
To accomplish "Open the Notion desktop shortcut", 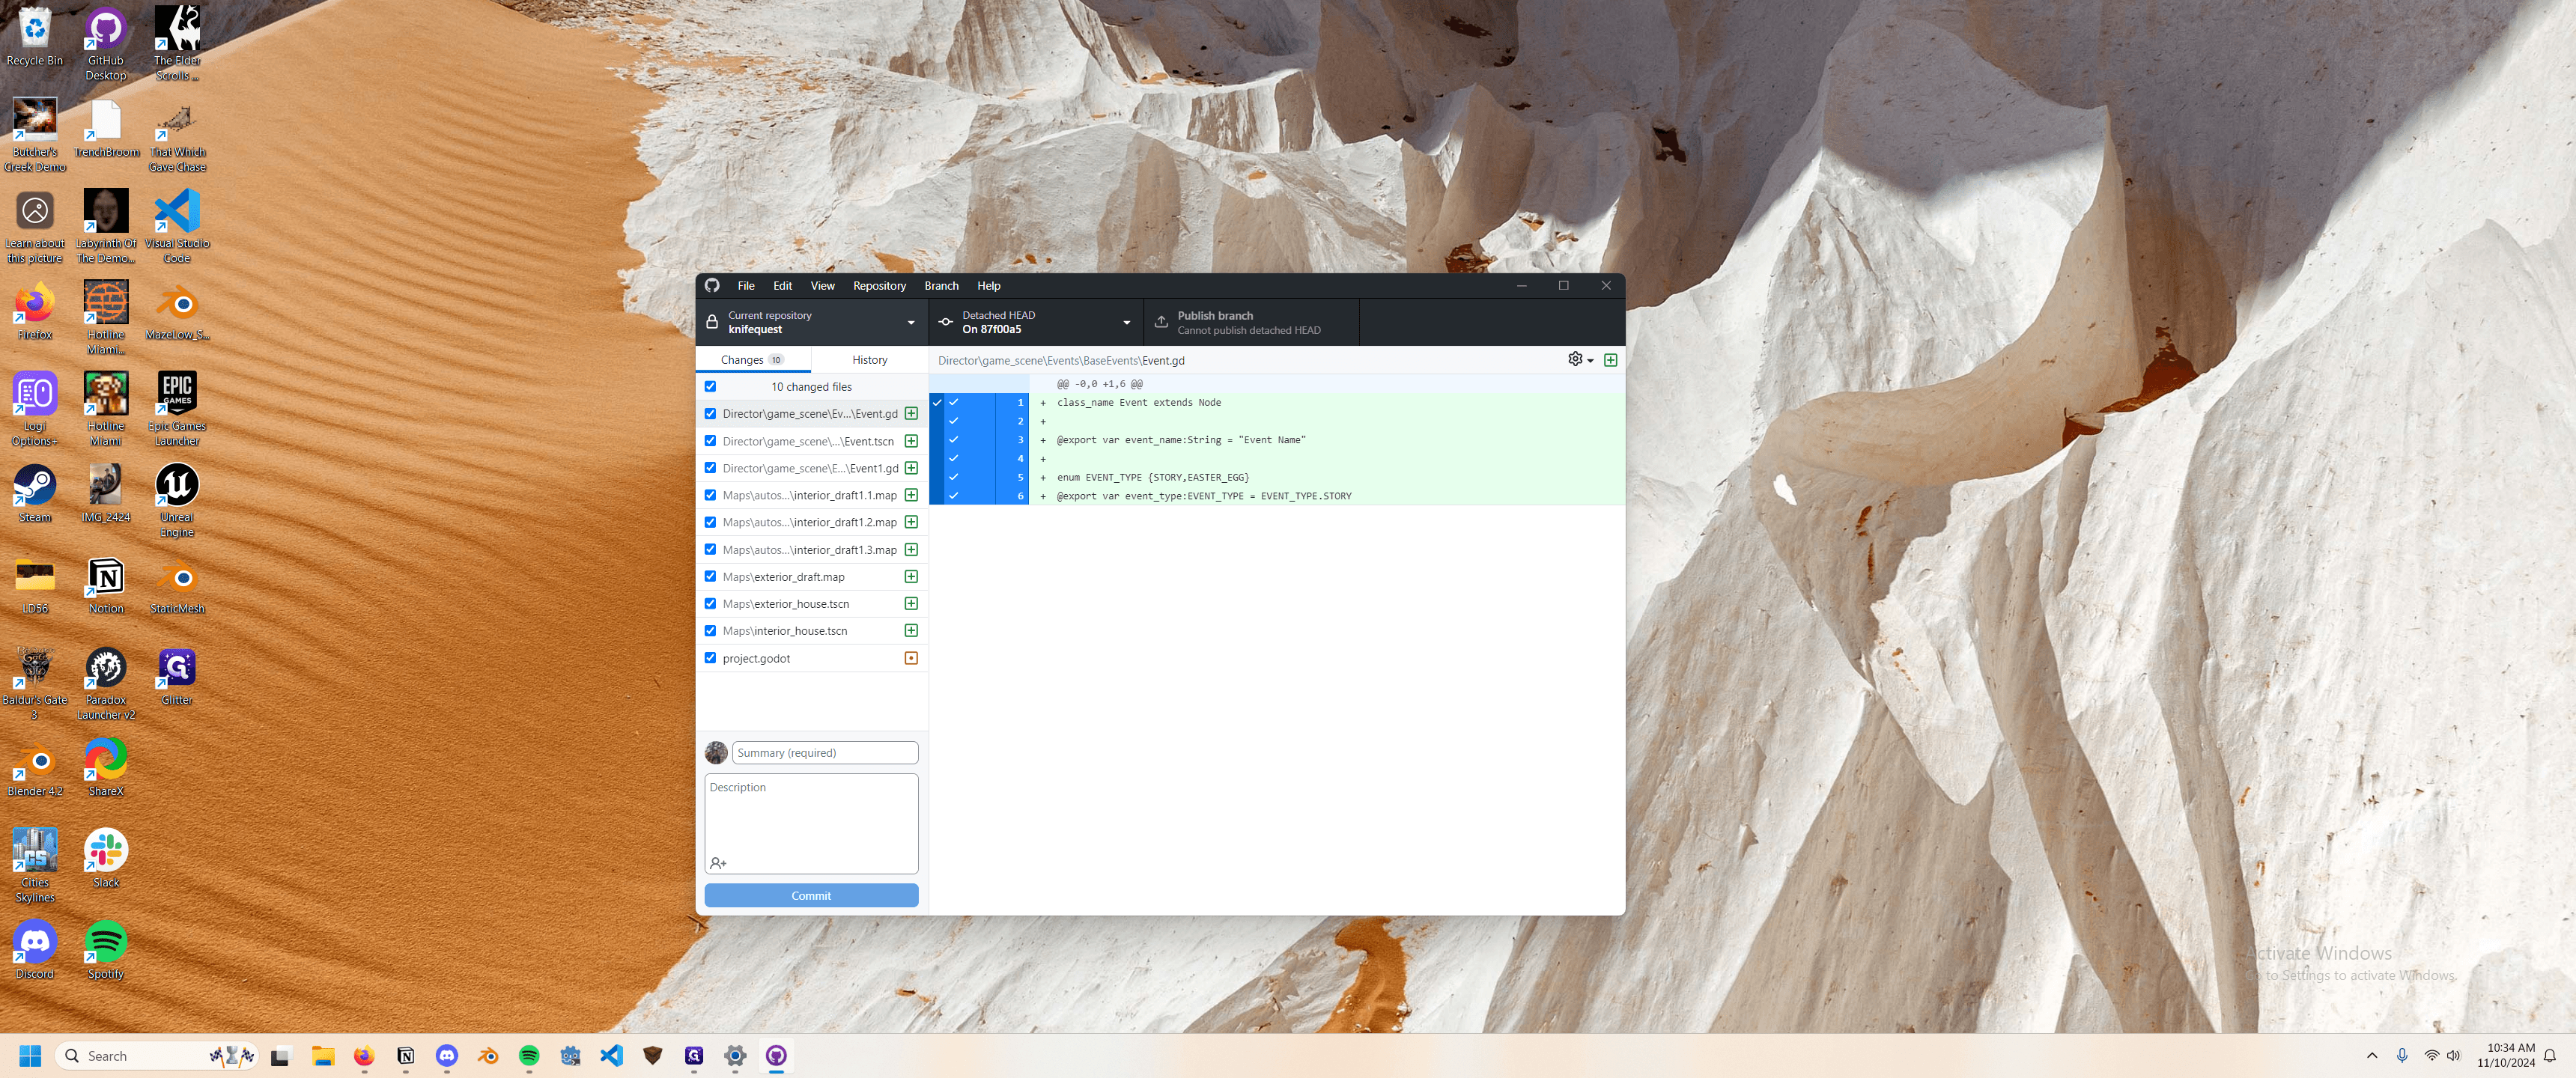I will (106, 586).
